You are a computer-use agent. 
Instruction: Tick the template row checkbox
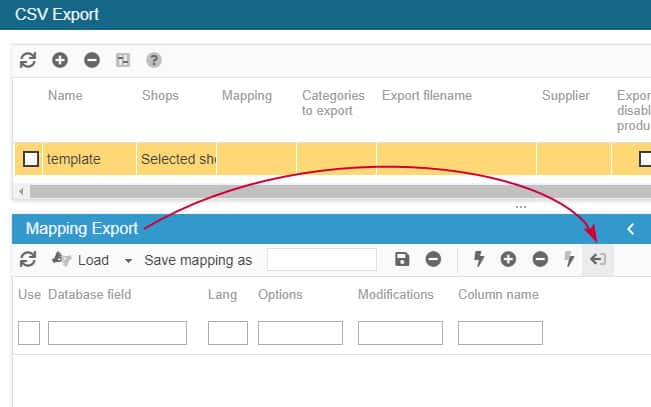[31, 159]
